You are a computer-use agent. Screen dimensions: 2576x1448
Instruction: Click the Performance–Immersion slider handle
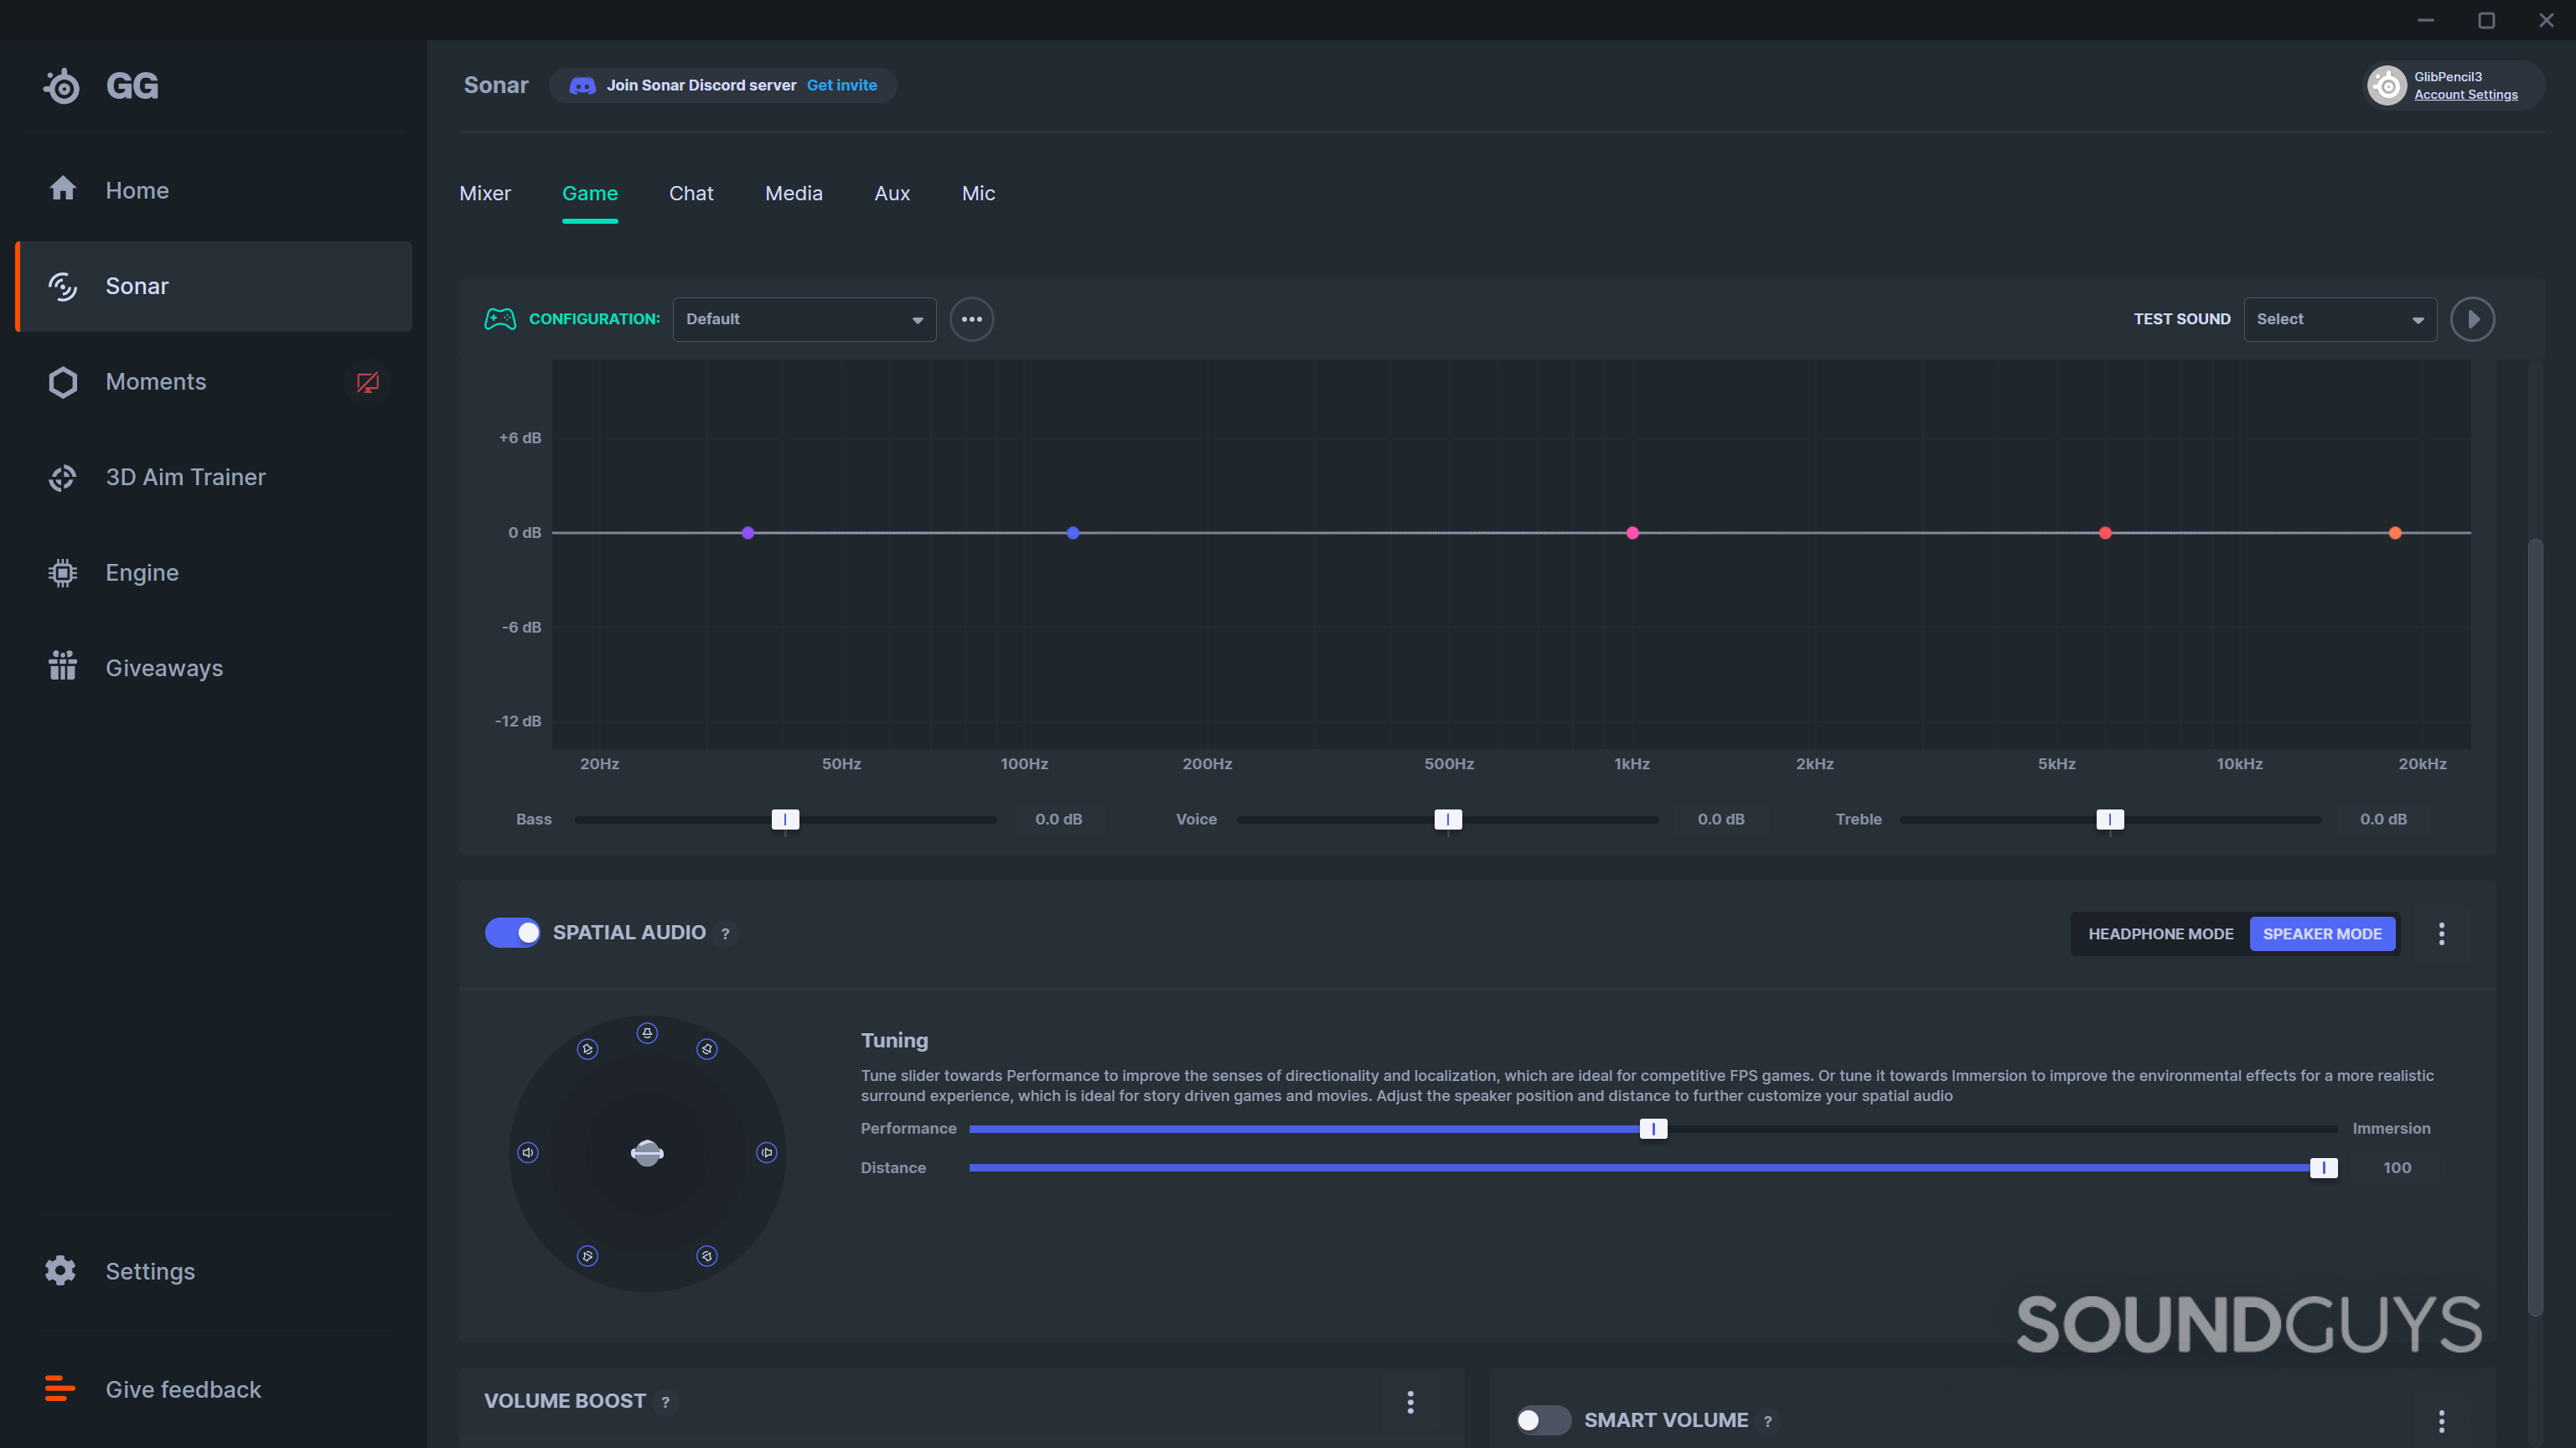(1653, 1129)
